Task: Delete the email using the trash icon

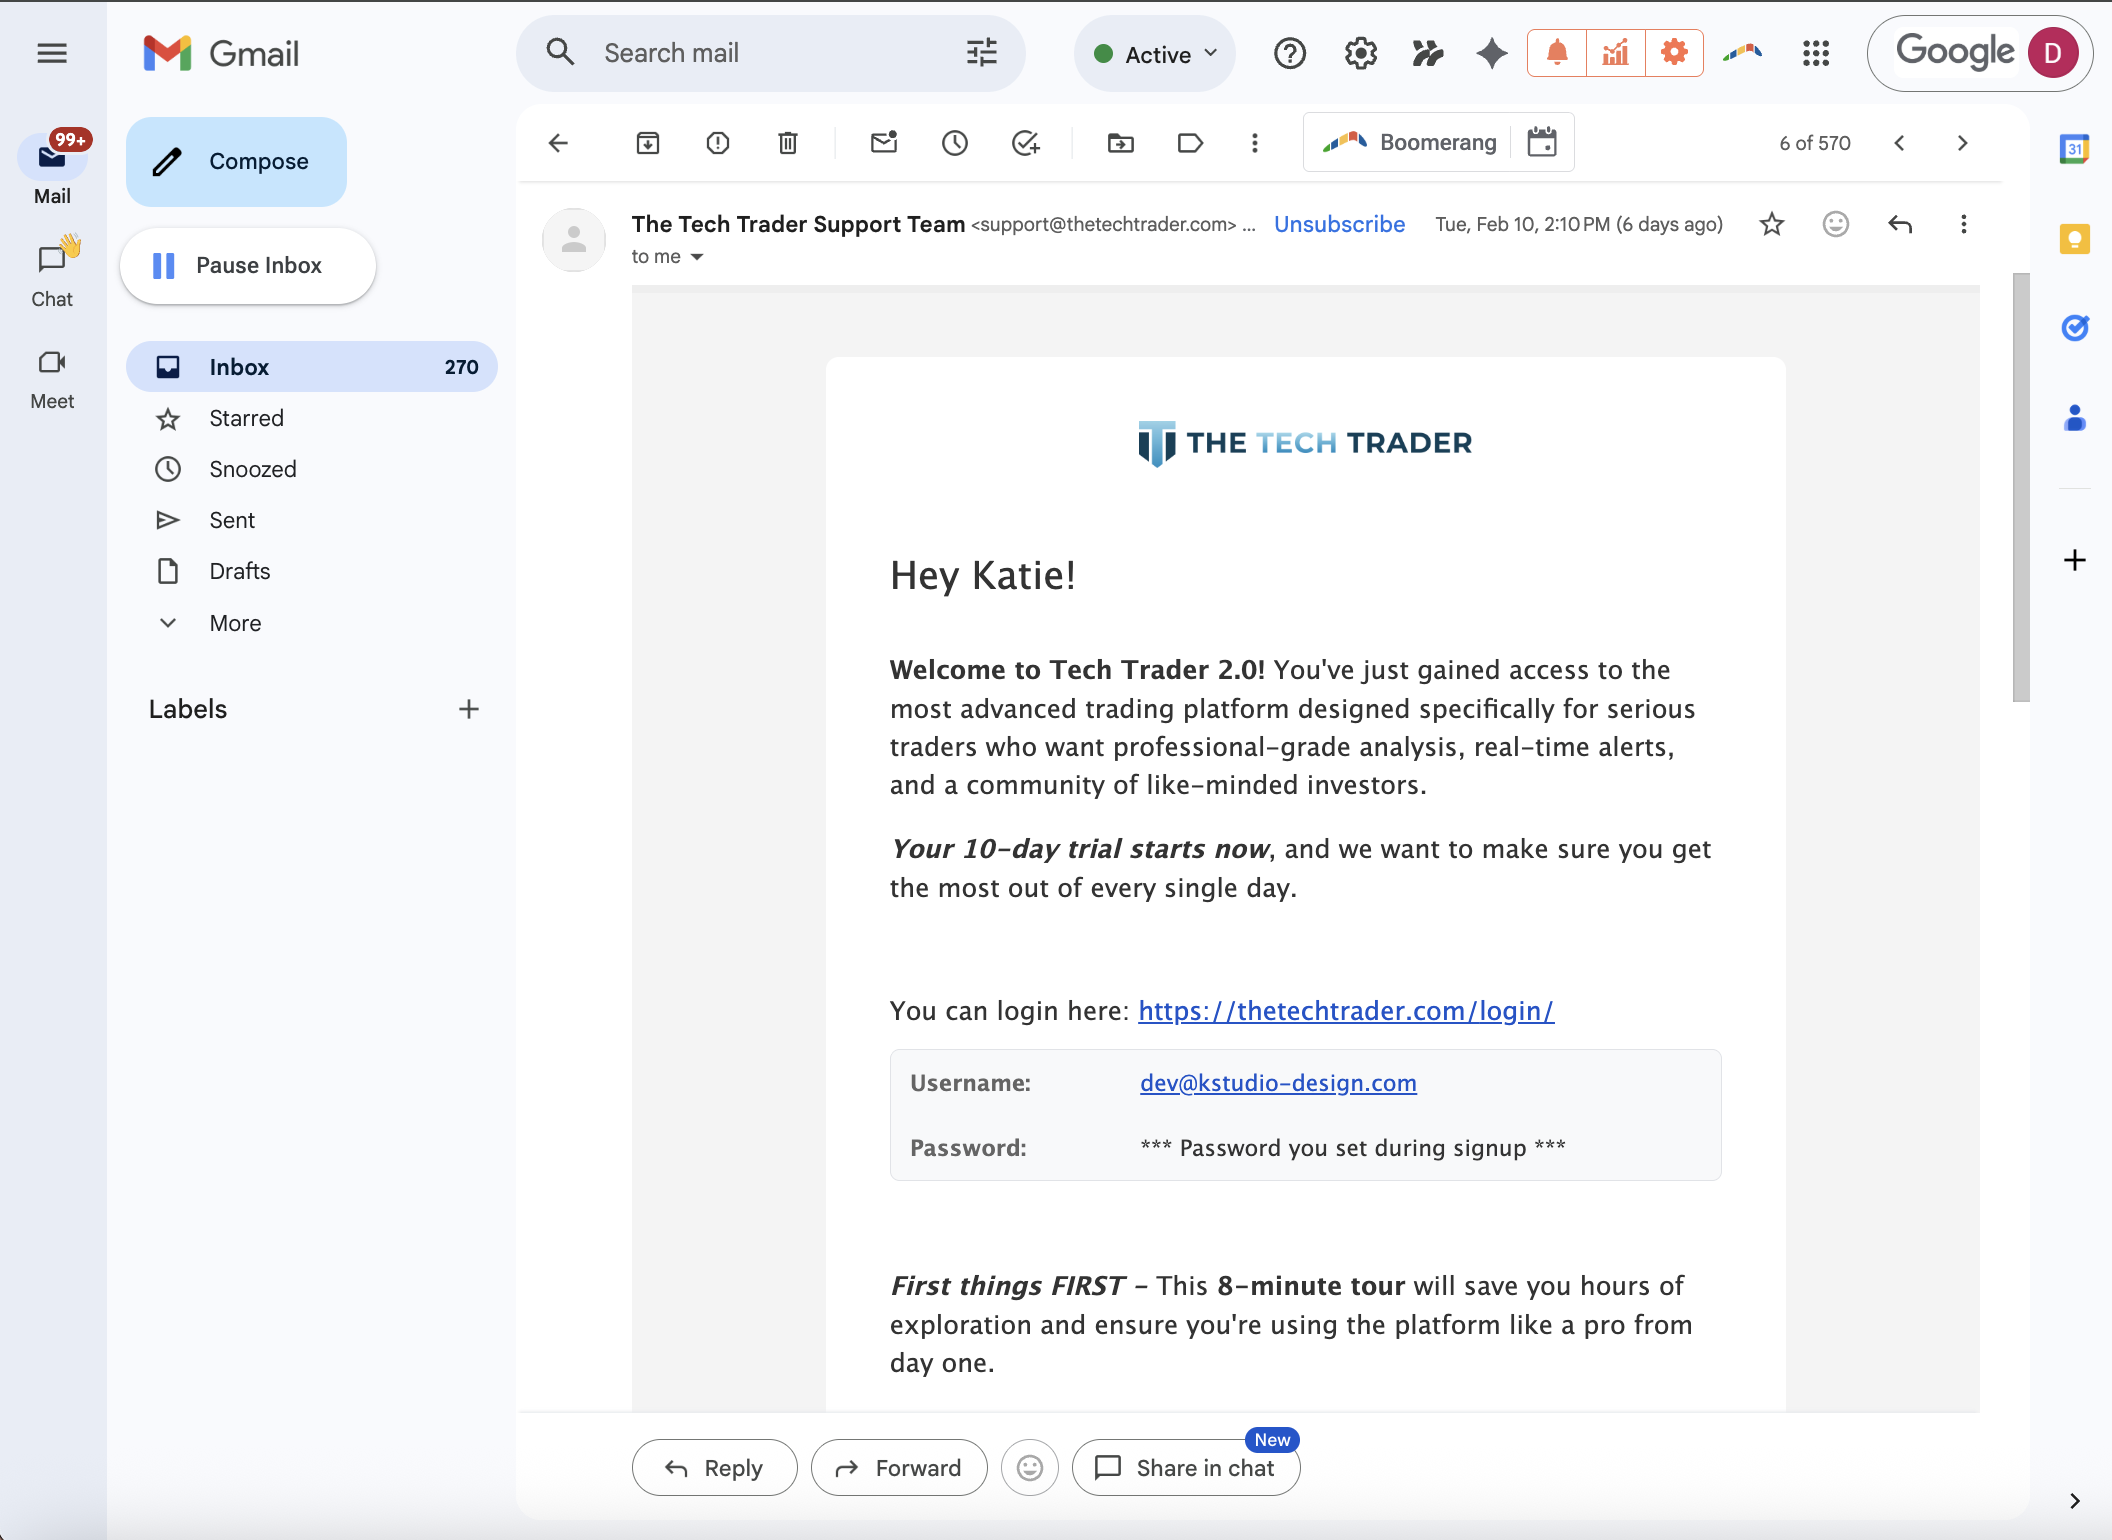Action: coord(788,143)
